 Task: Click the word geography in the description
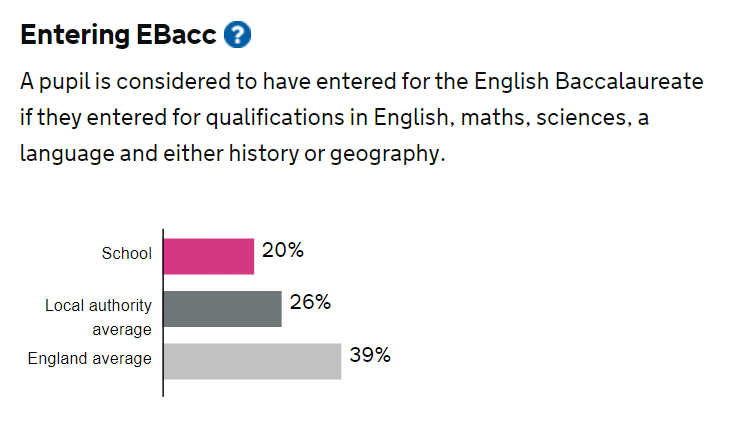385,154
